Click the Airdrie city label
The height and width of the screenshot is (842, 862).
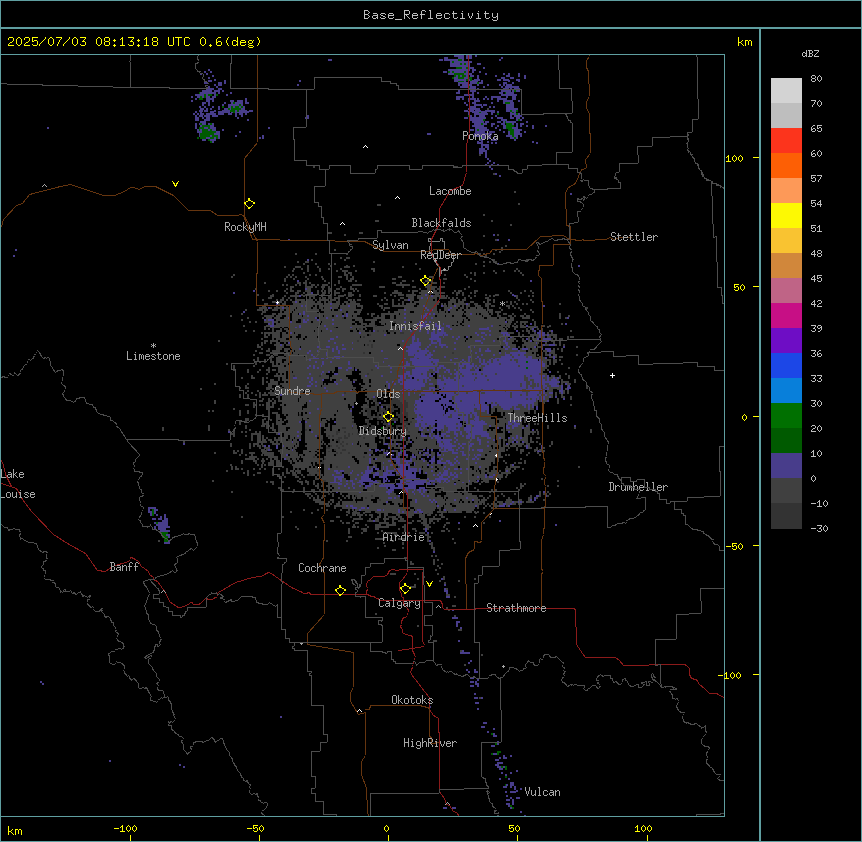coord(404,537)
